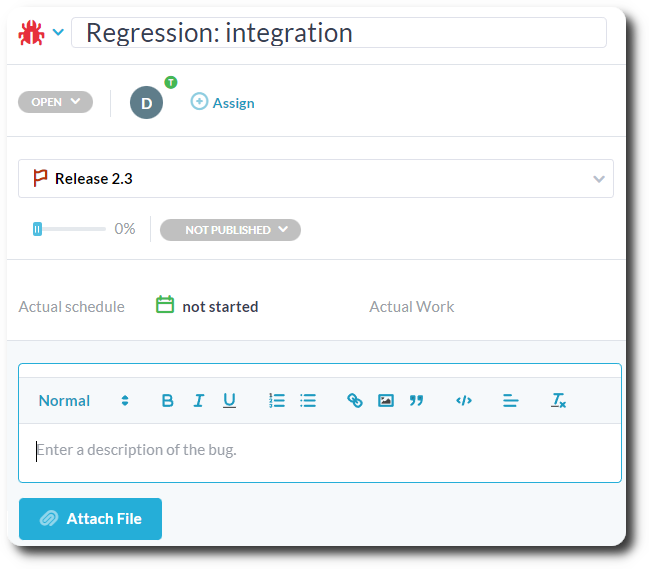649x569 pixels.
Task: Open the OPEN status dropdown
Action: tap(55, 102)
